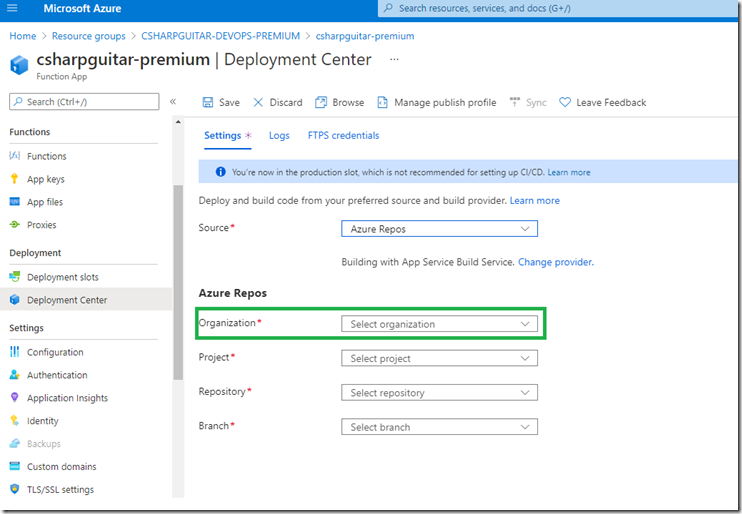Click the Backups cloud icon
Screen dimensions: 742x514
pyautogui.click(x=15, y=443)
